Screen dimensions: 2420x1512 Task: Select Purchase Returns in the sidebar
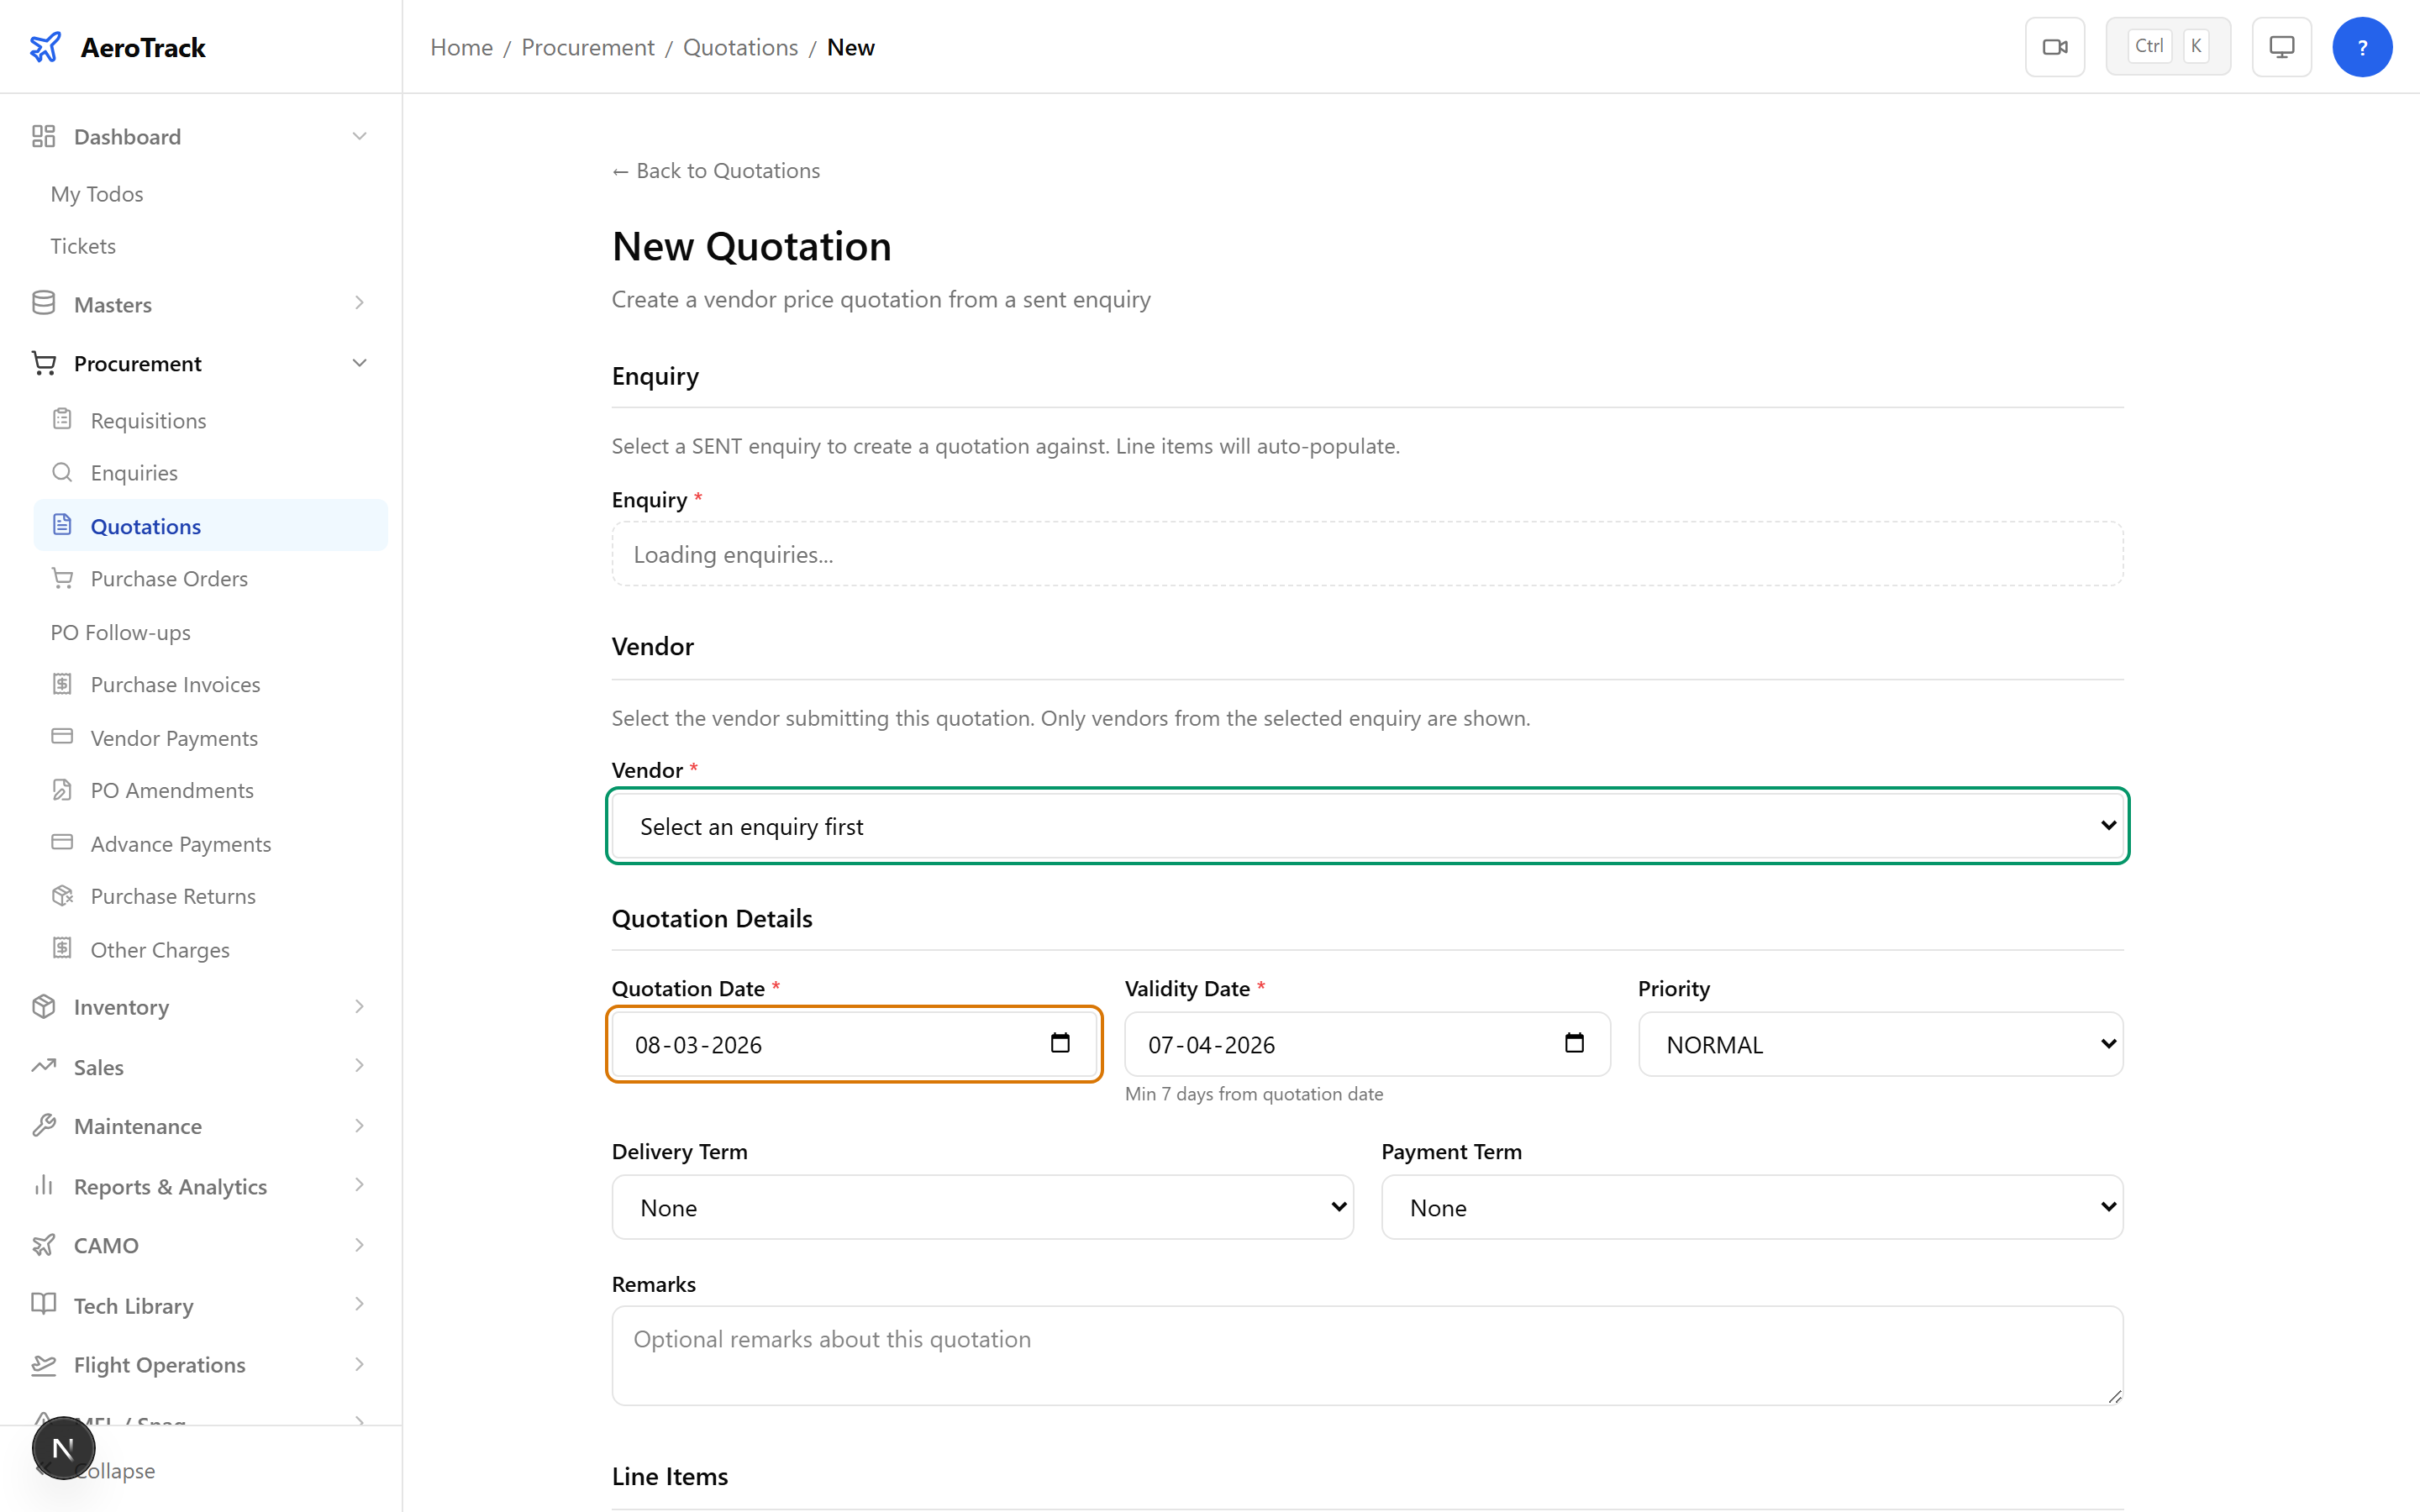172,896
